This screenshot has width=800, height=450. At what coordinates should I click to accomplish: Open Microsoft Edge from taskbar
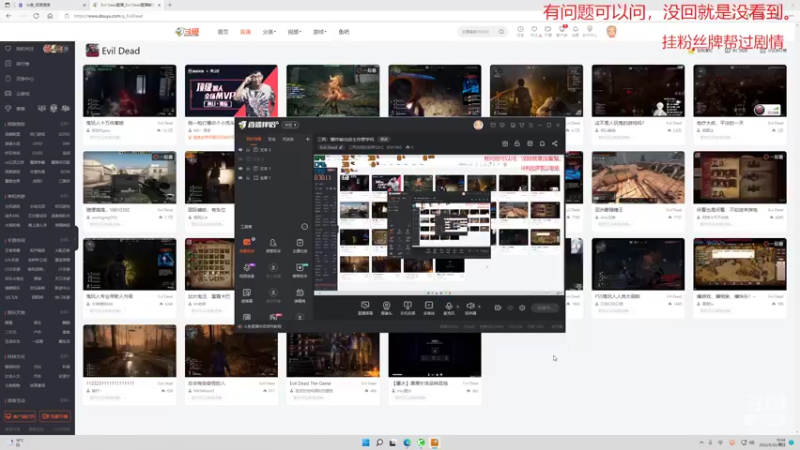[x=407, y=442]
